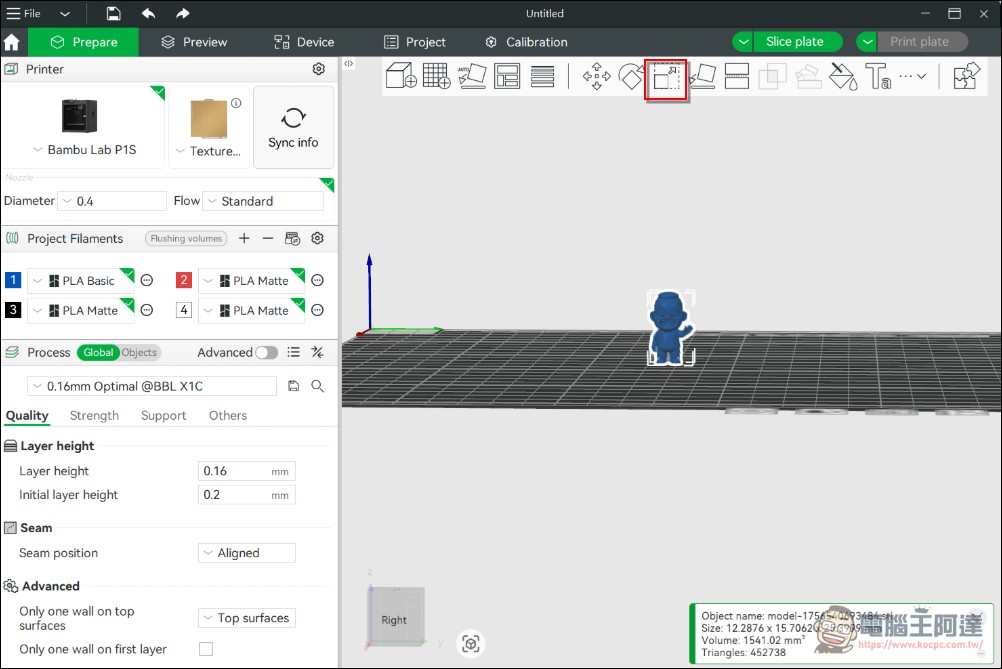Switch to the Project tab
This screenshot has width=1002, height=669.
415,42
